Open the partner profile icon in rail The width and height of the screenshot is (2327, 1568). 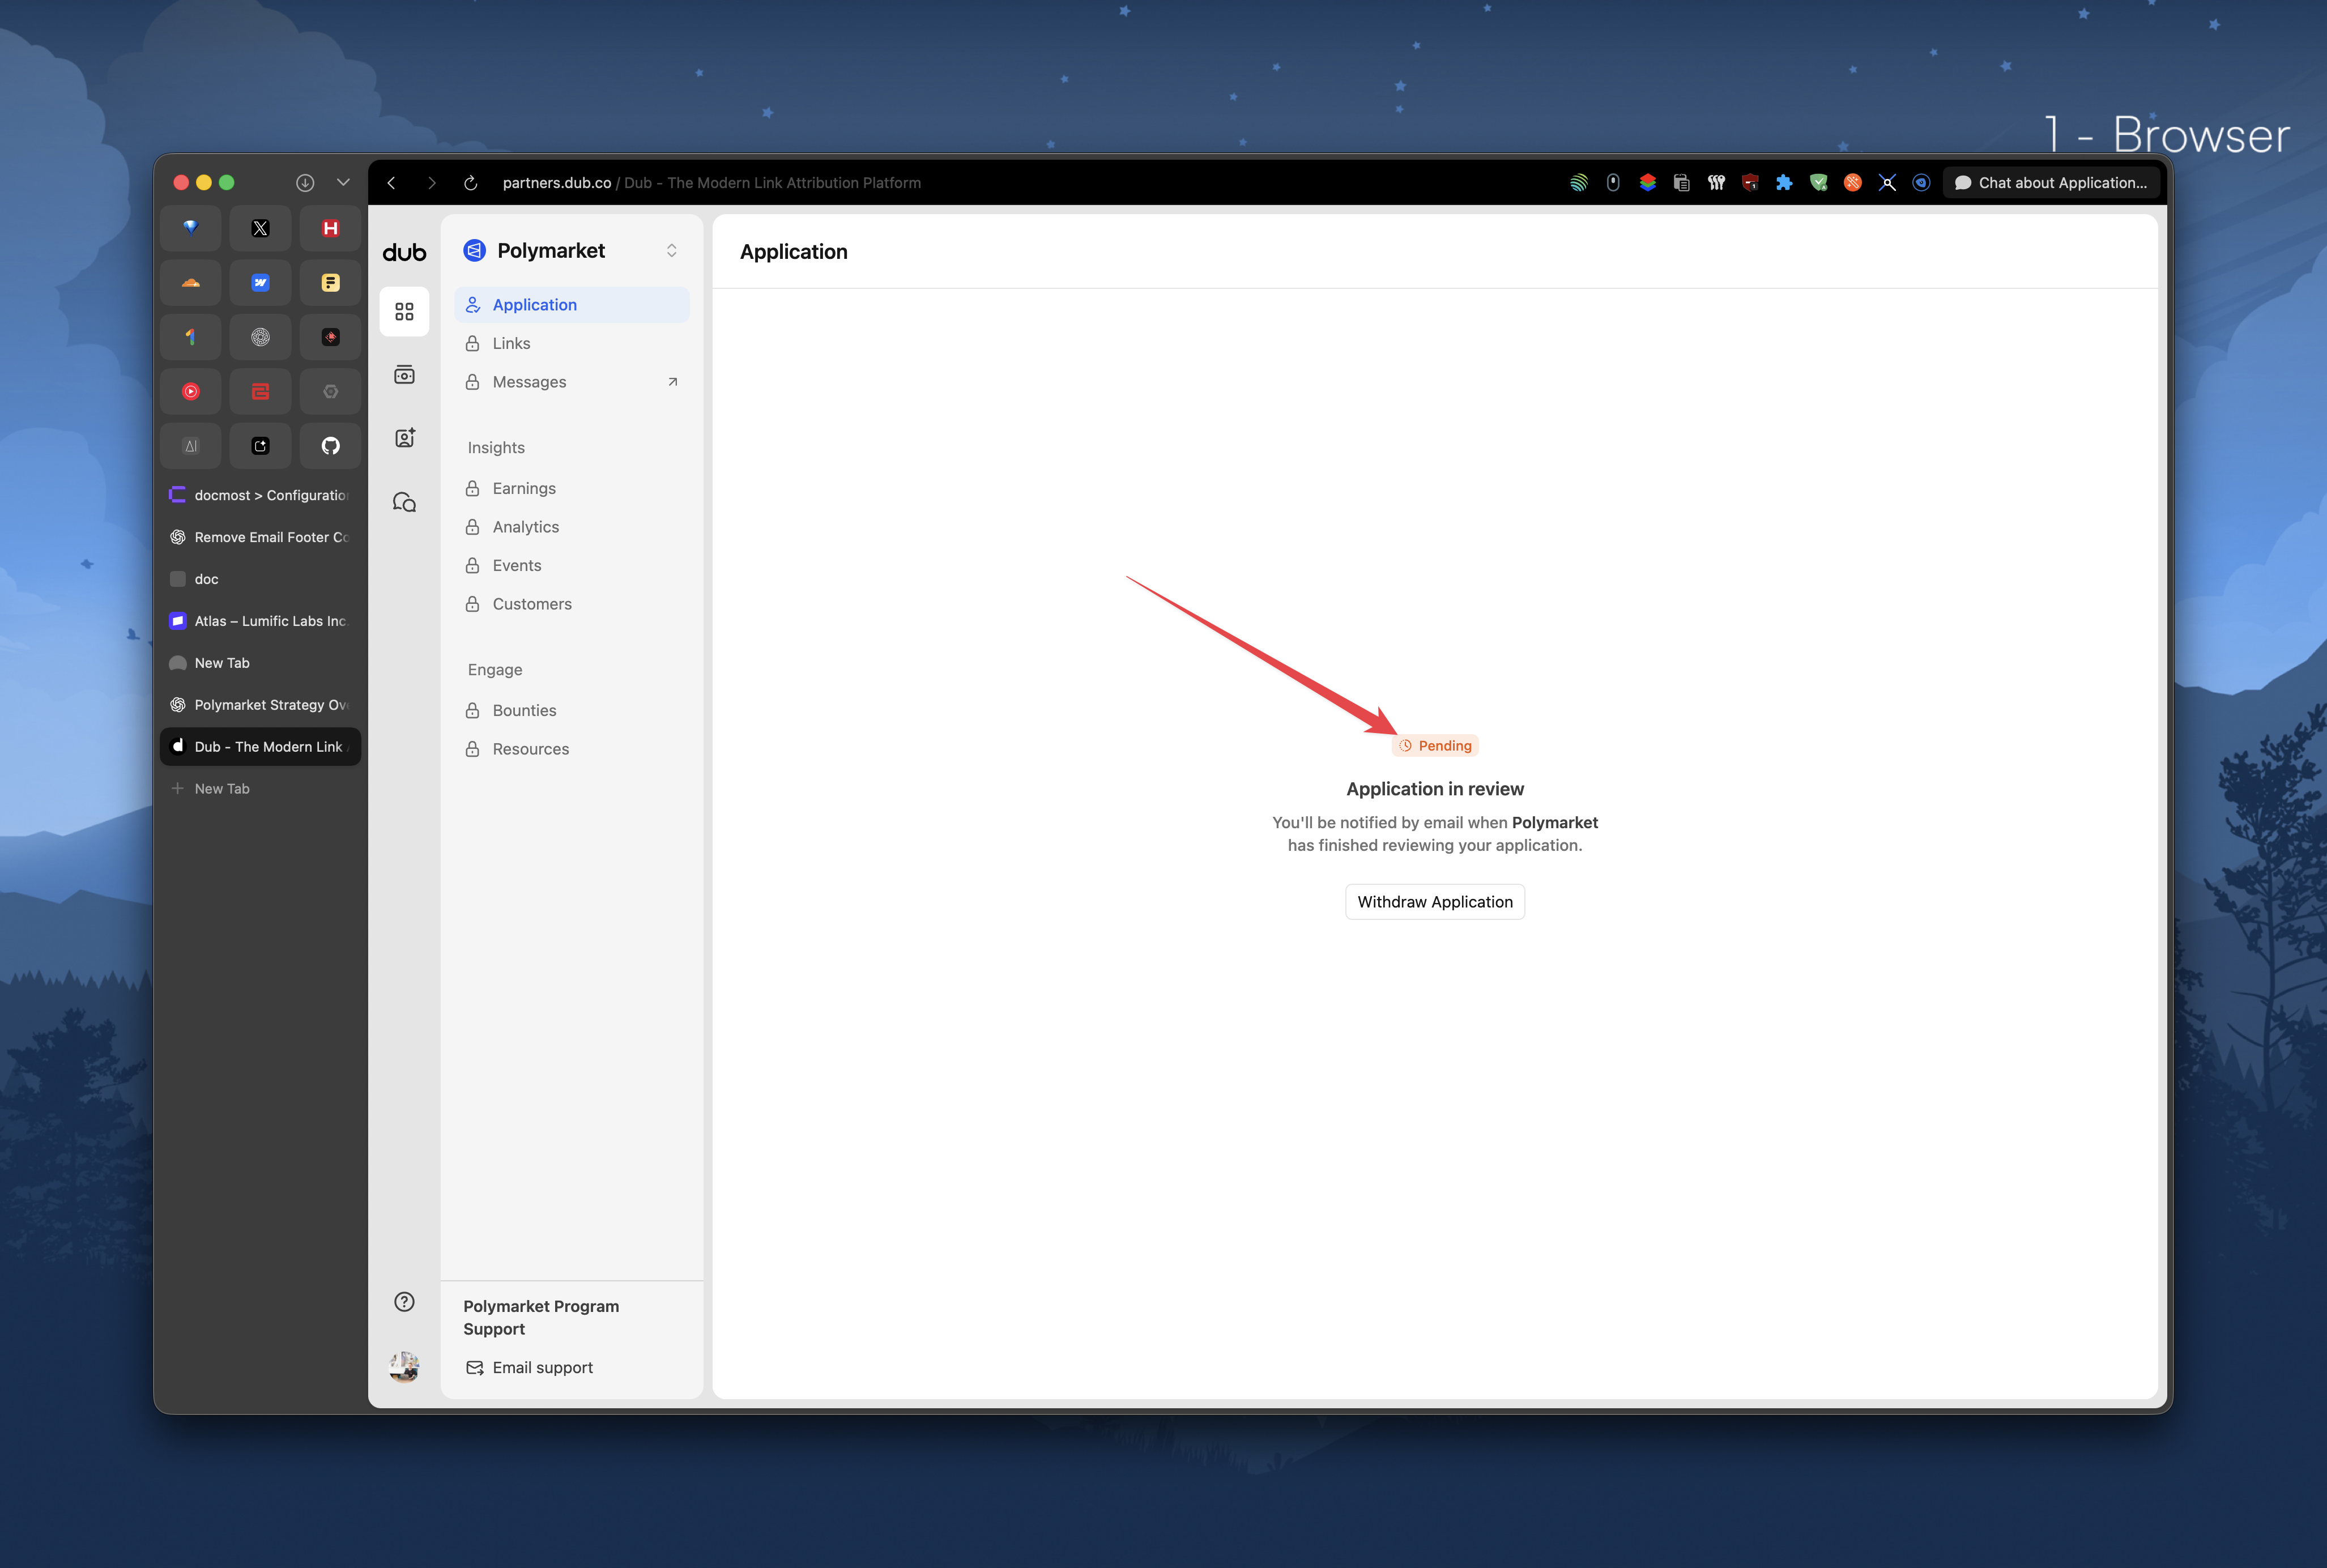tap(404, 438)
